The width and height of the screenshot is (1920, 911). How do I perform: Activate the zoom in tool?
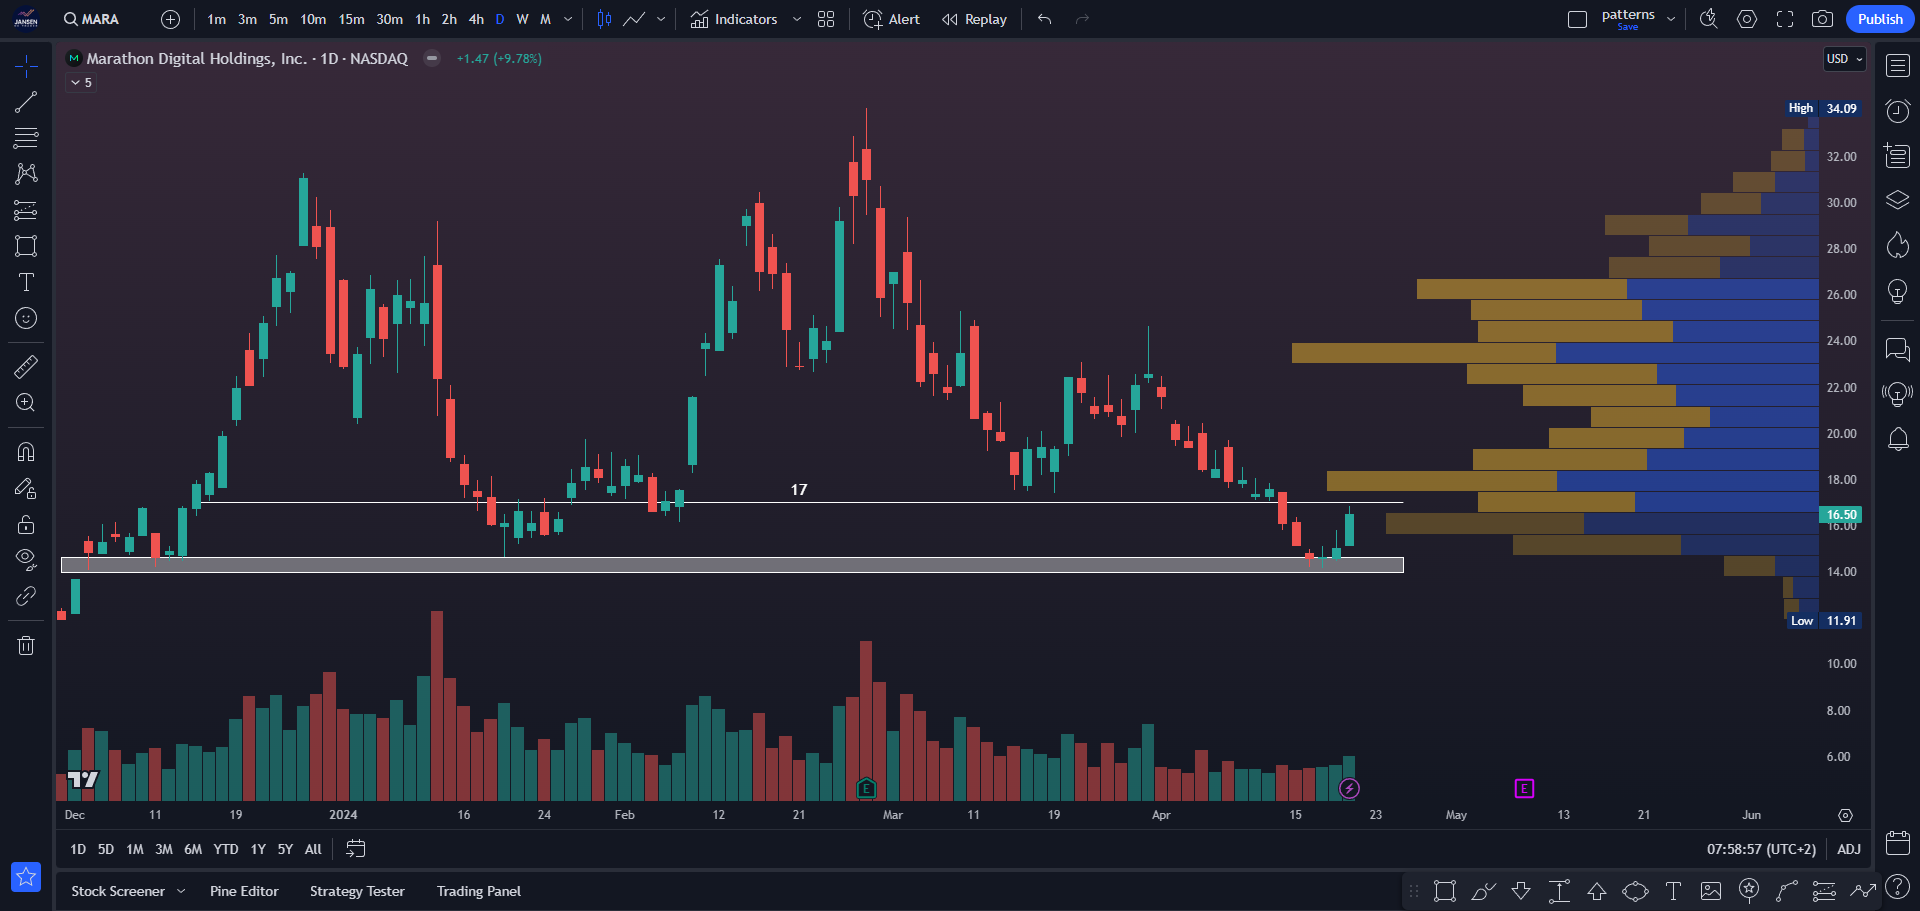point(26,403)
